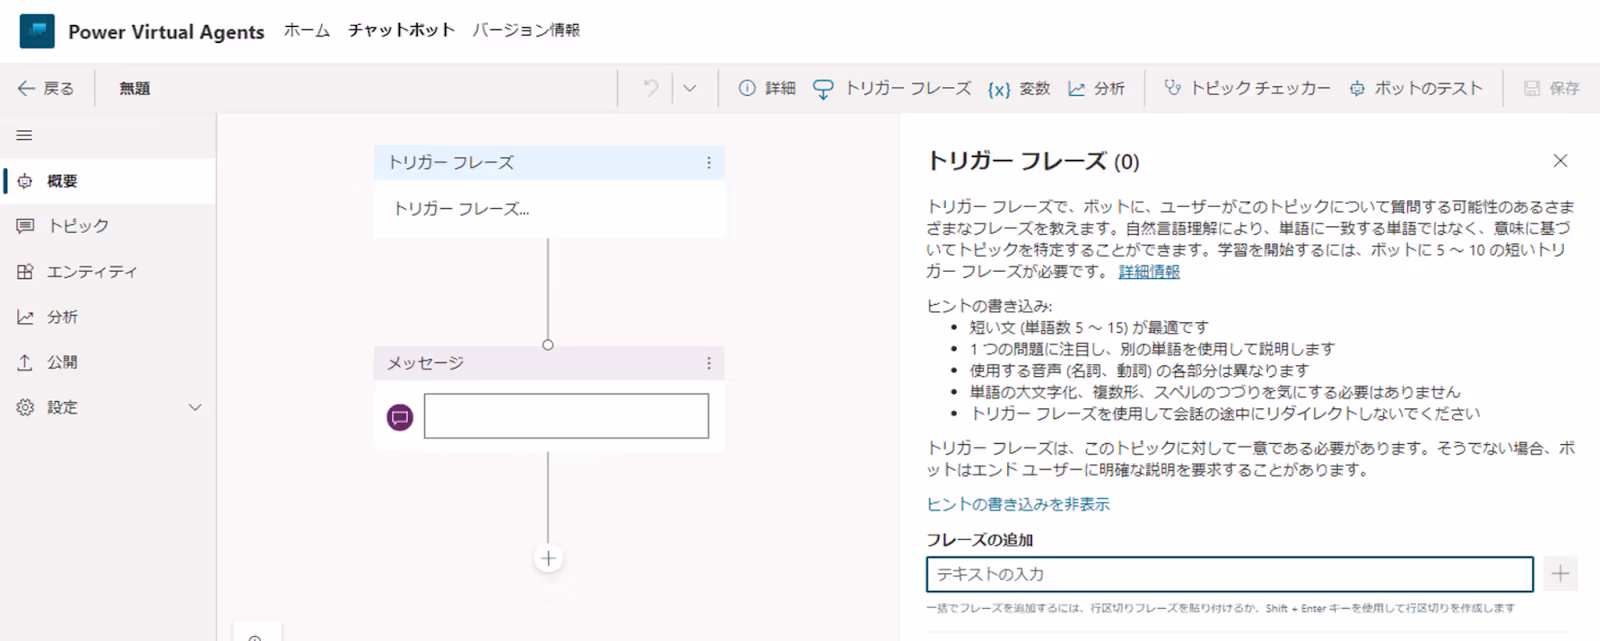1600x641 pixels.
Task: Expand the 設定 chevron in the sidebar
Action: click(195, 407)
